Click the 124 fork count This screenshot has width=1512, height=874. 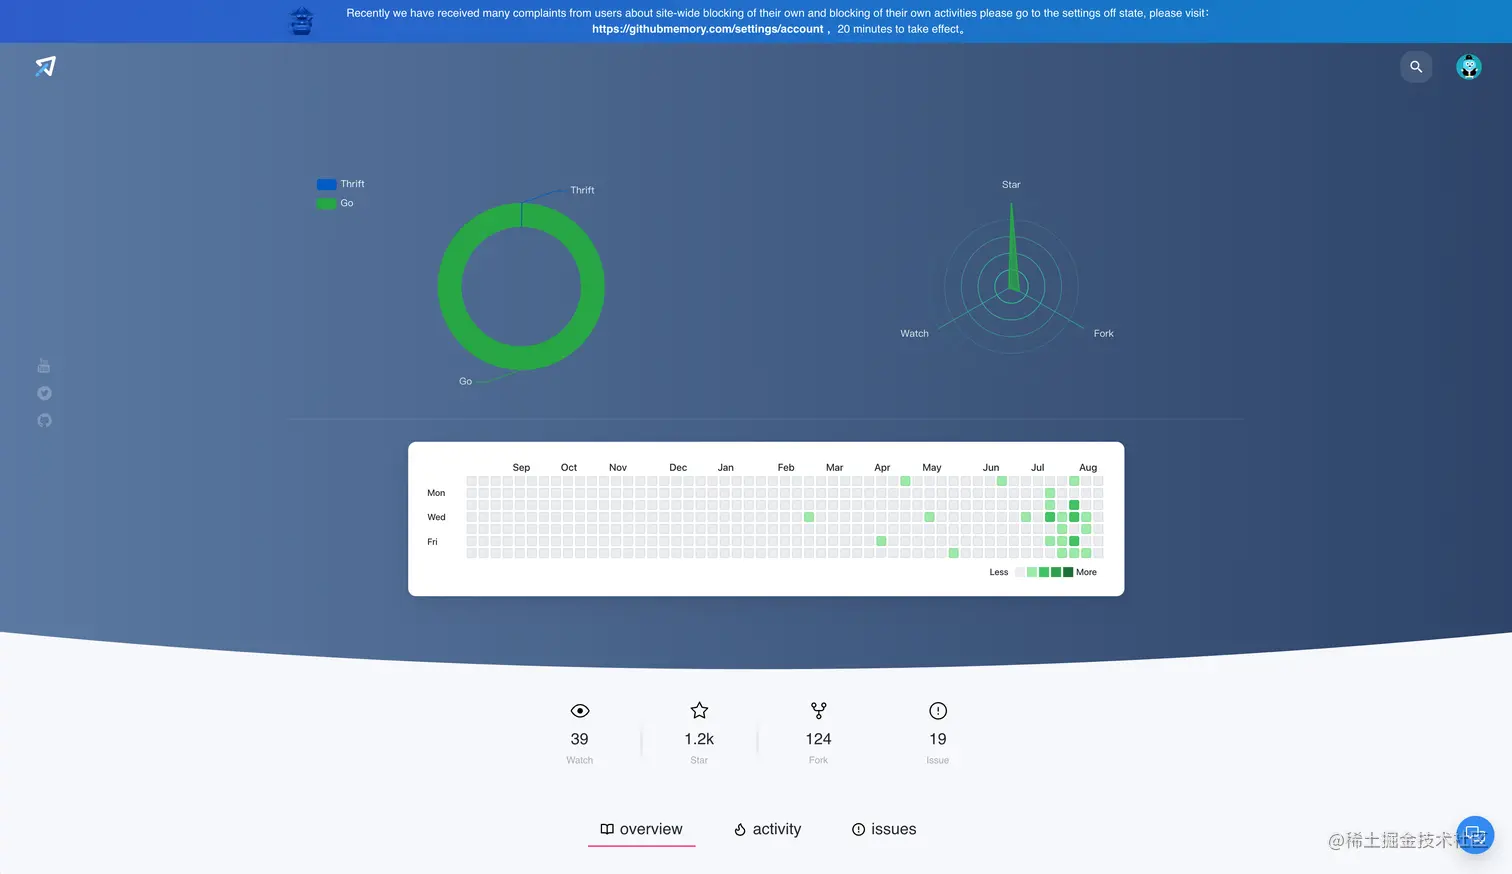coord(819,739)
